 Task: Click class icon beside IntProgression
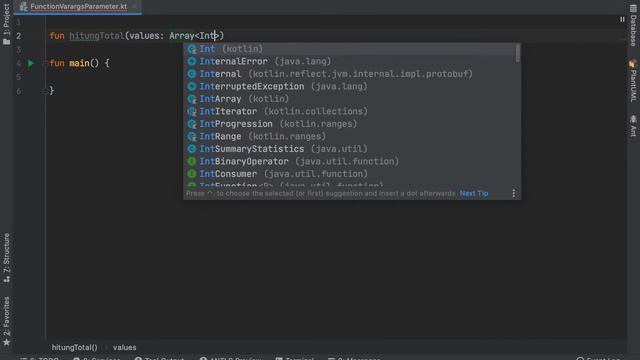[192, 124]
